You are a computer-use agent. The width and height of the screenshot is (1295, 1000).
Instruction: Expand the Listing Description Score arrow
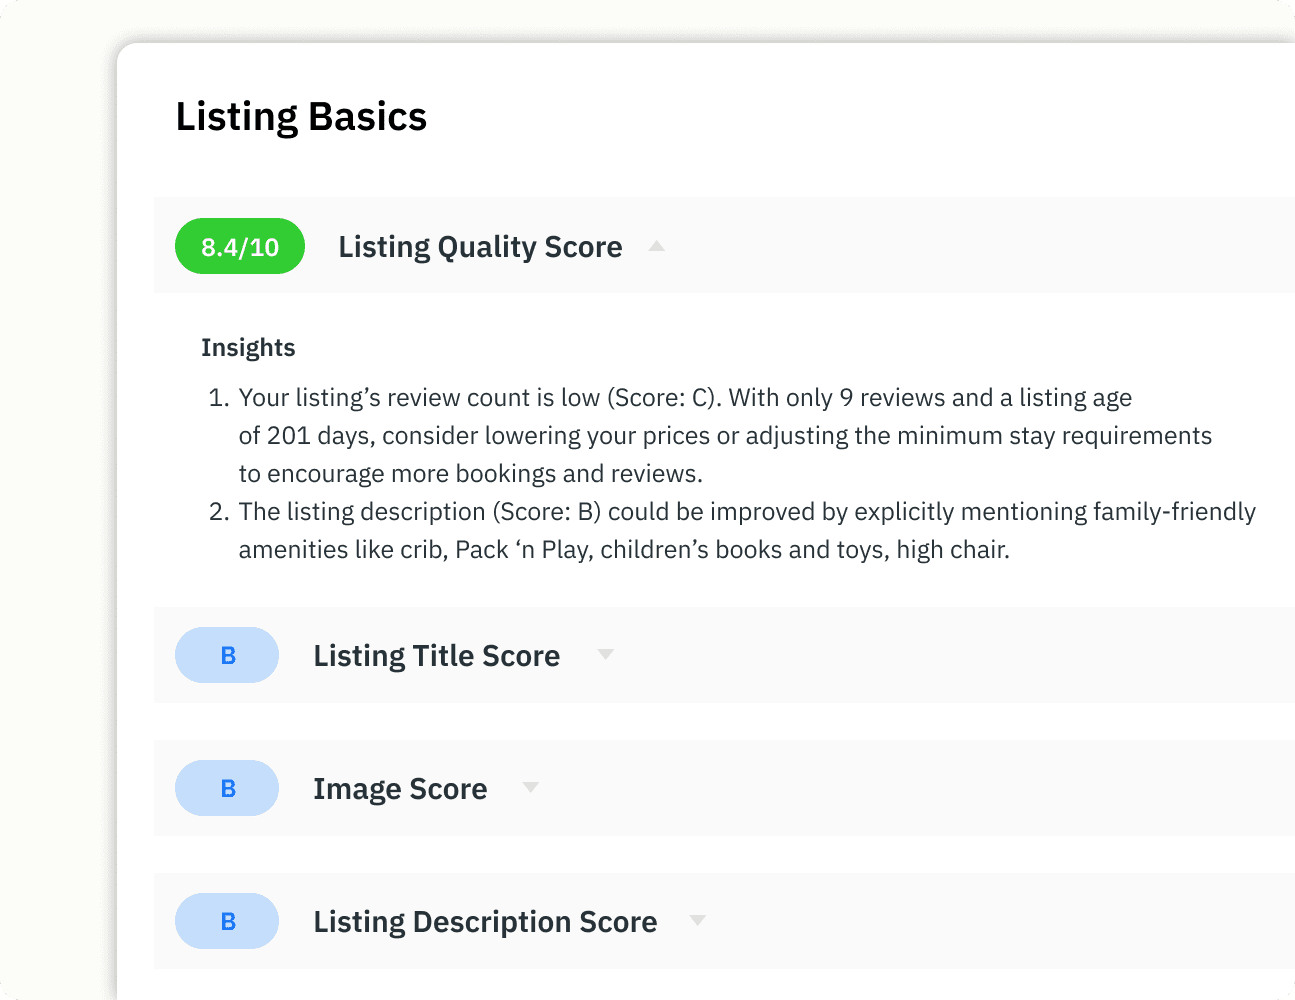tap(697, 920)
